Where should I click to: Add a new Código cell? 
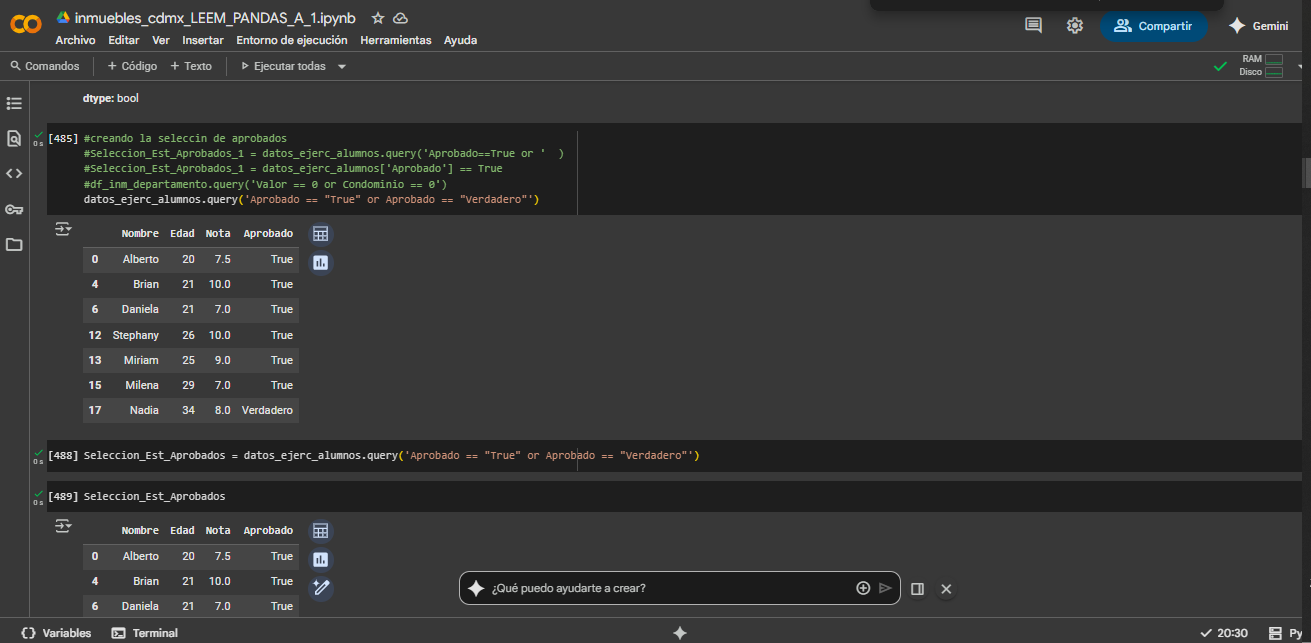click(x=132, y=66)
